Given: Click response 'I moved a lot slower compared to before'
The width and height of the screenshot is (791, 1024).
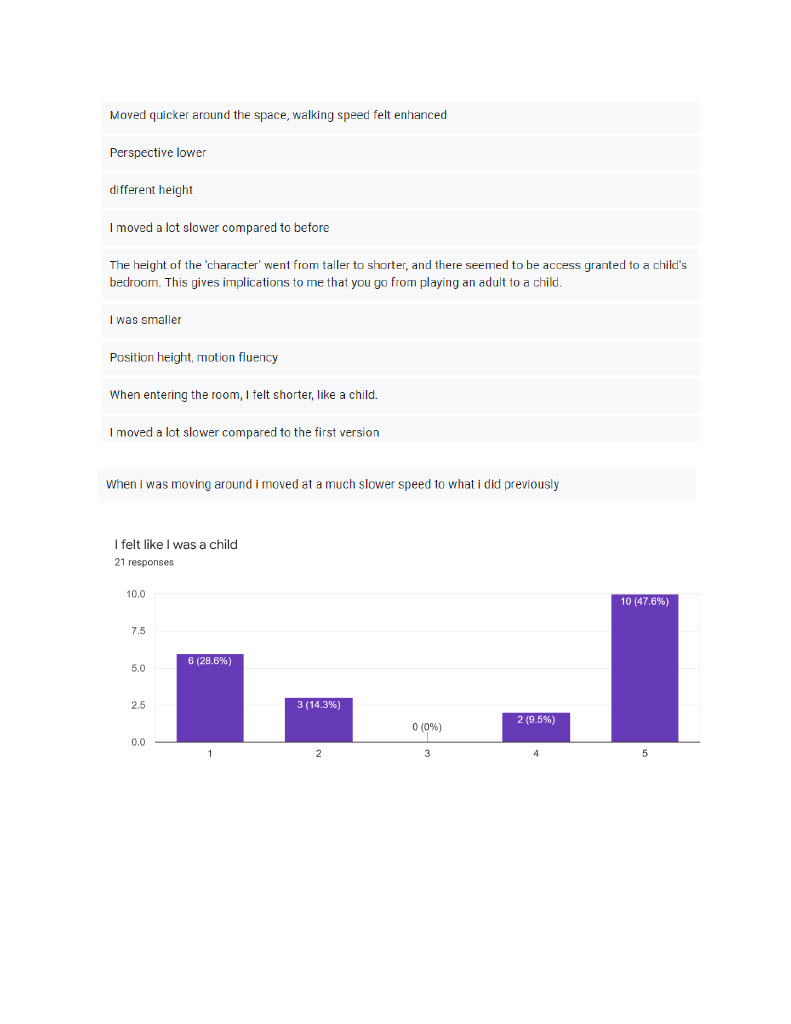Looking at the screenshot, I should tap(400, 228).
